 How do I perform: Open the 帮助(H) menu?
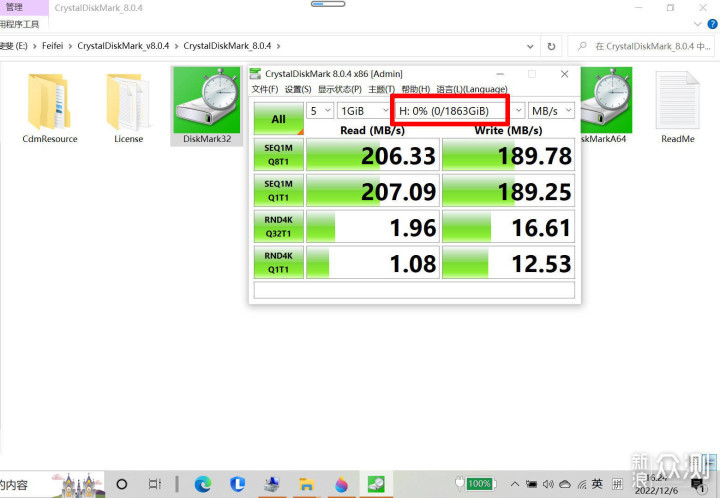(x=416, y=89)
